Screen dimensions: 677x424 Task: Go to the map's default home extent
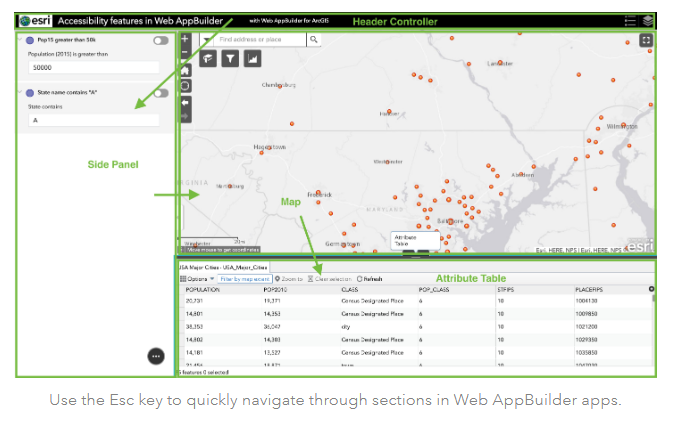tap(185, 71)
